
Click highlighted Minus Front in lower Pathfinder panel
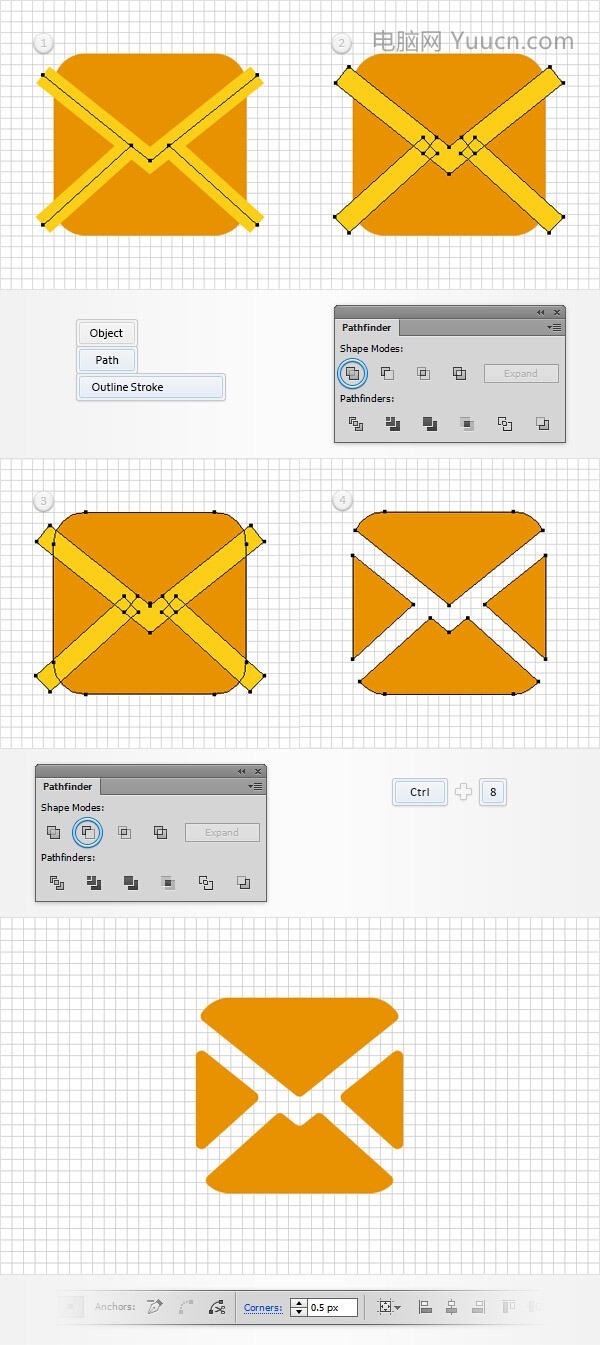[88, 832]
